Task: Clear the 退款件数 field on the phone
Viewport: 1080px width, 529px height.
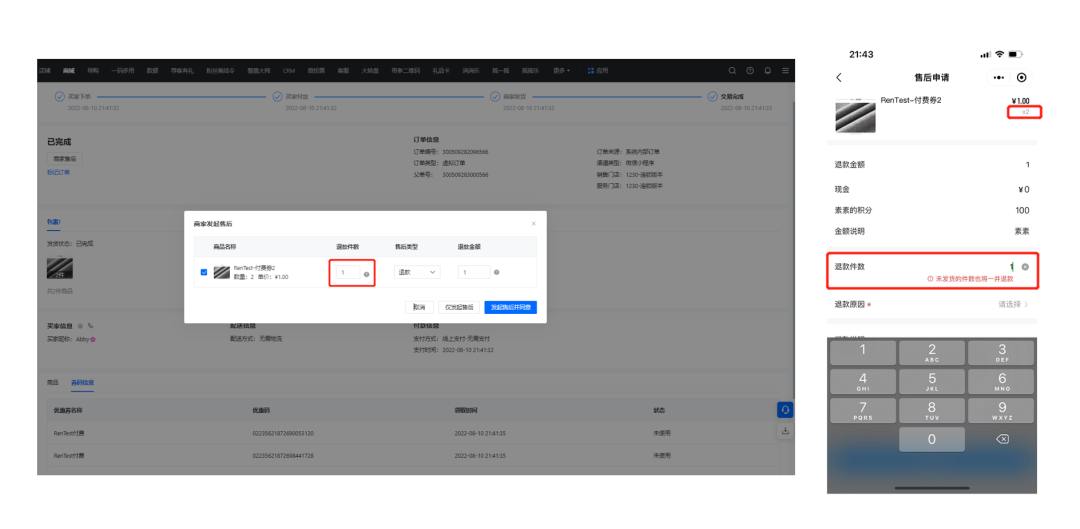Action: point(1025,267)
